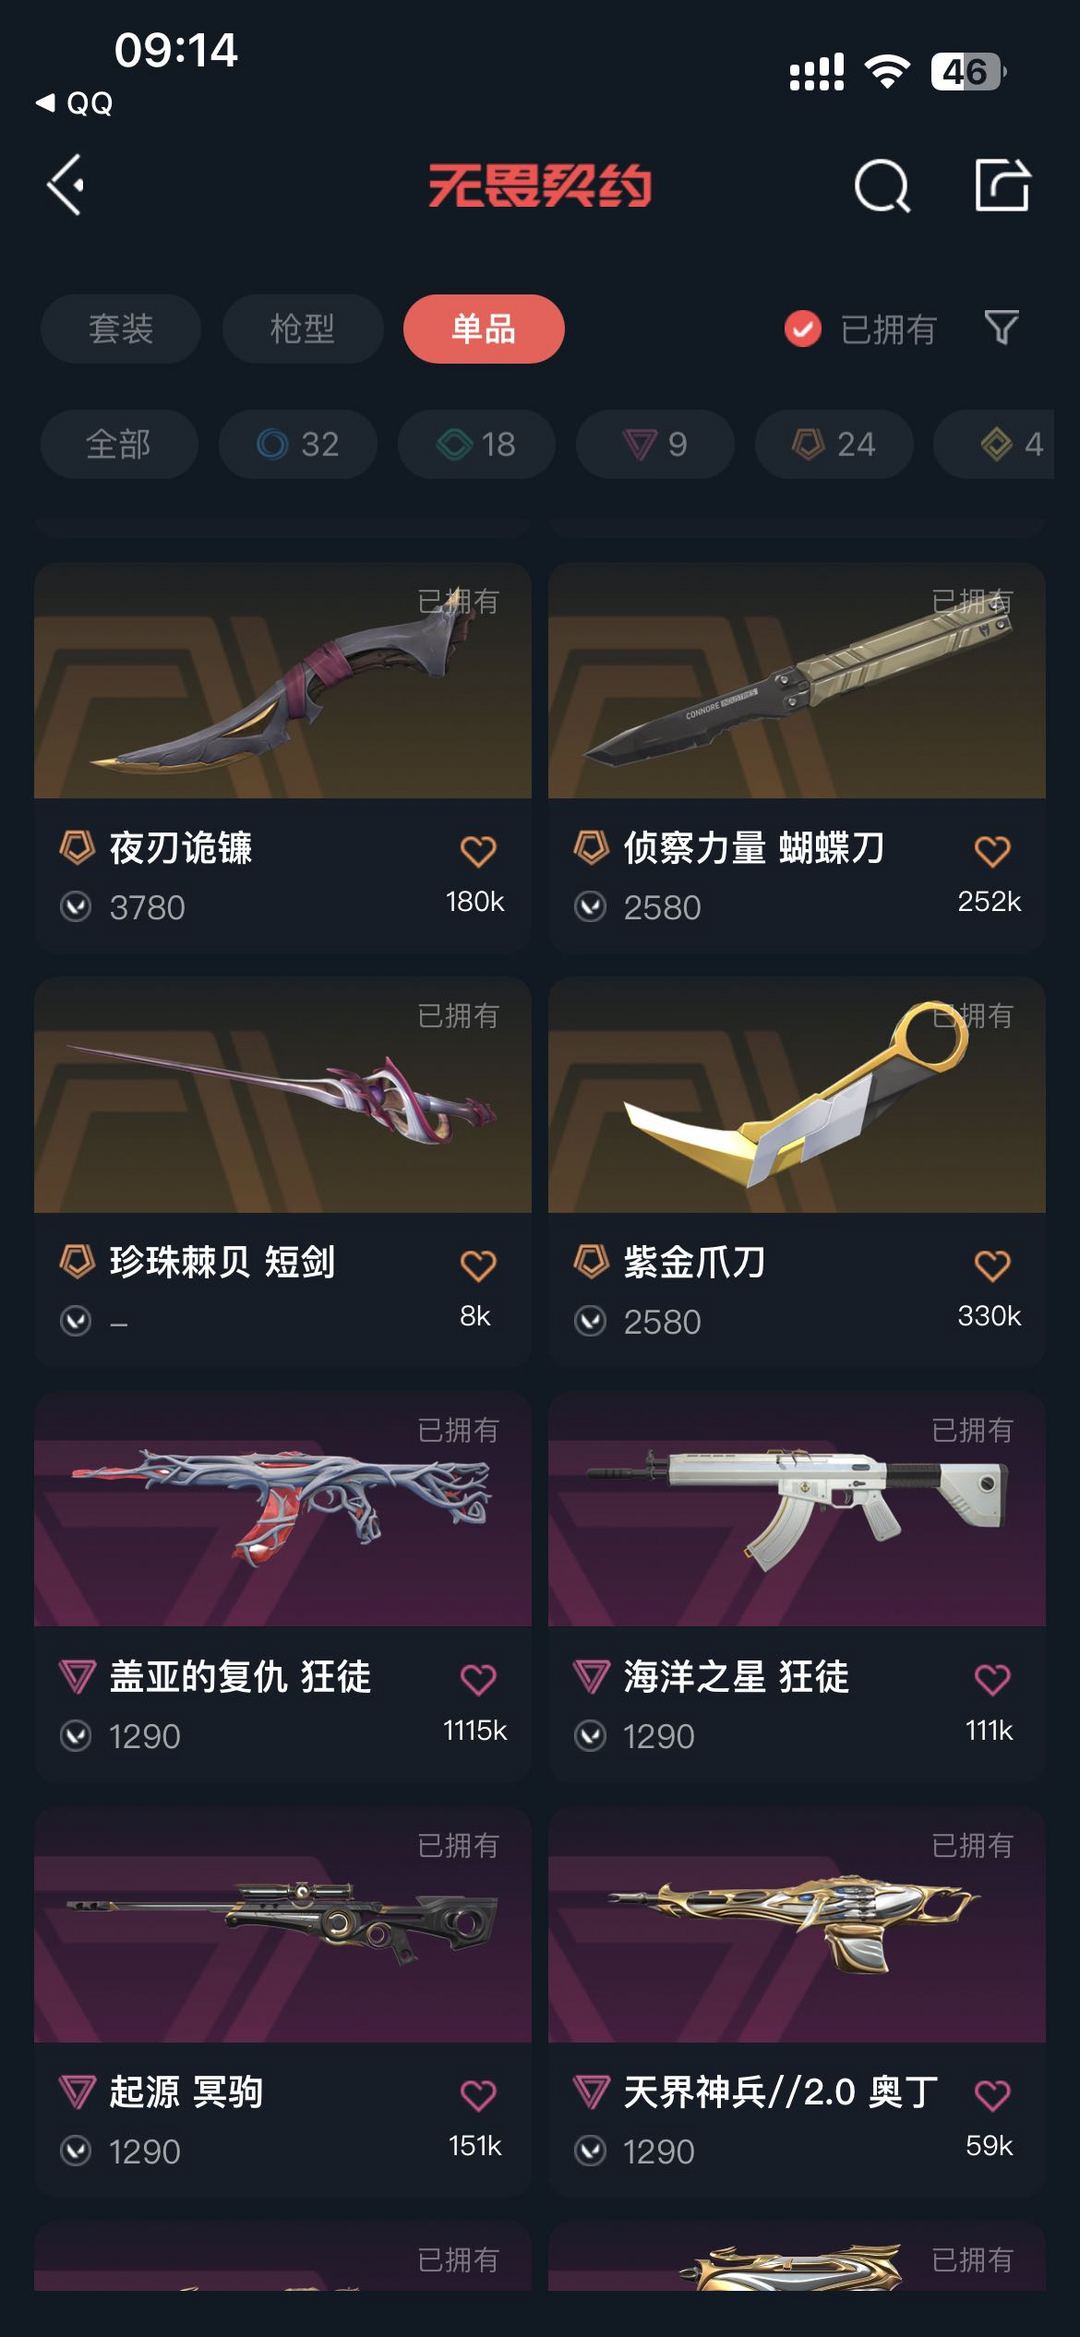Filter by orange tier chip showing 24
The width and height of the screenshot is (1080, 2337).
coord(834,444)
